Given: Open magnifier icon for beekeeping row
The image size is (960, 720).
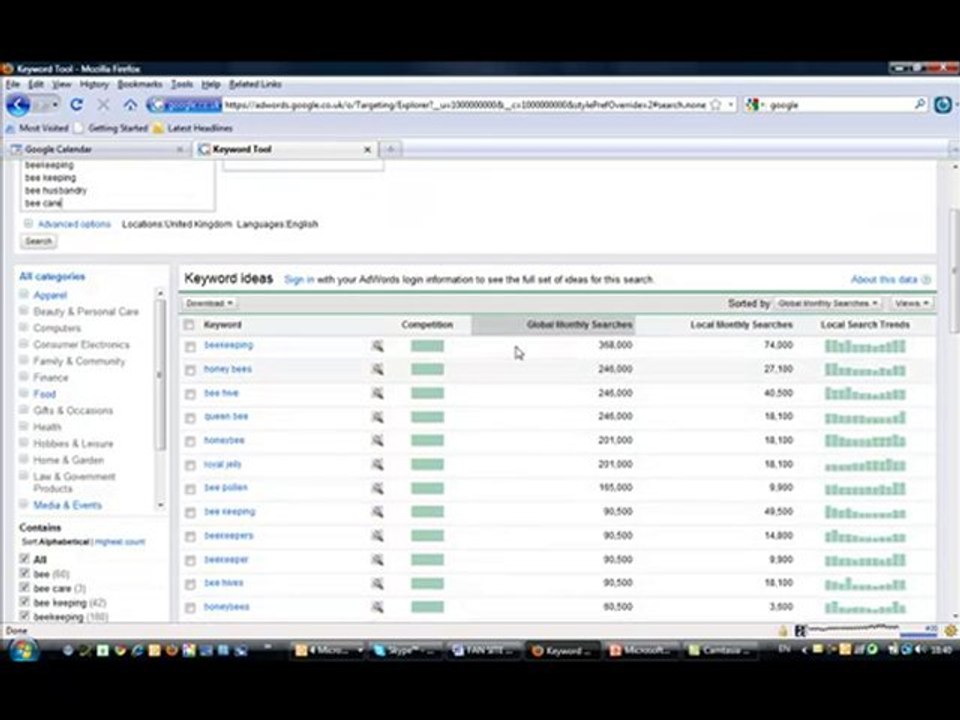Looking at the screenshot, I should [x=378, y=346].
